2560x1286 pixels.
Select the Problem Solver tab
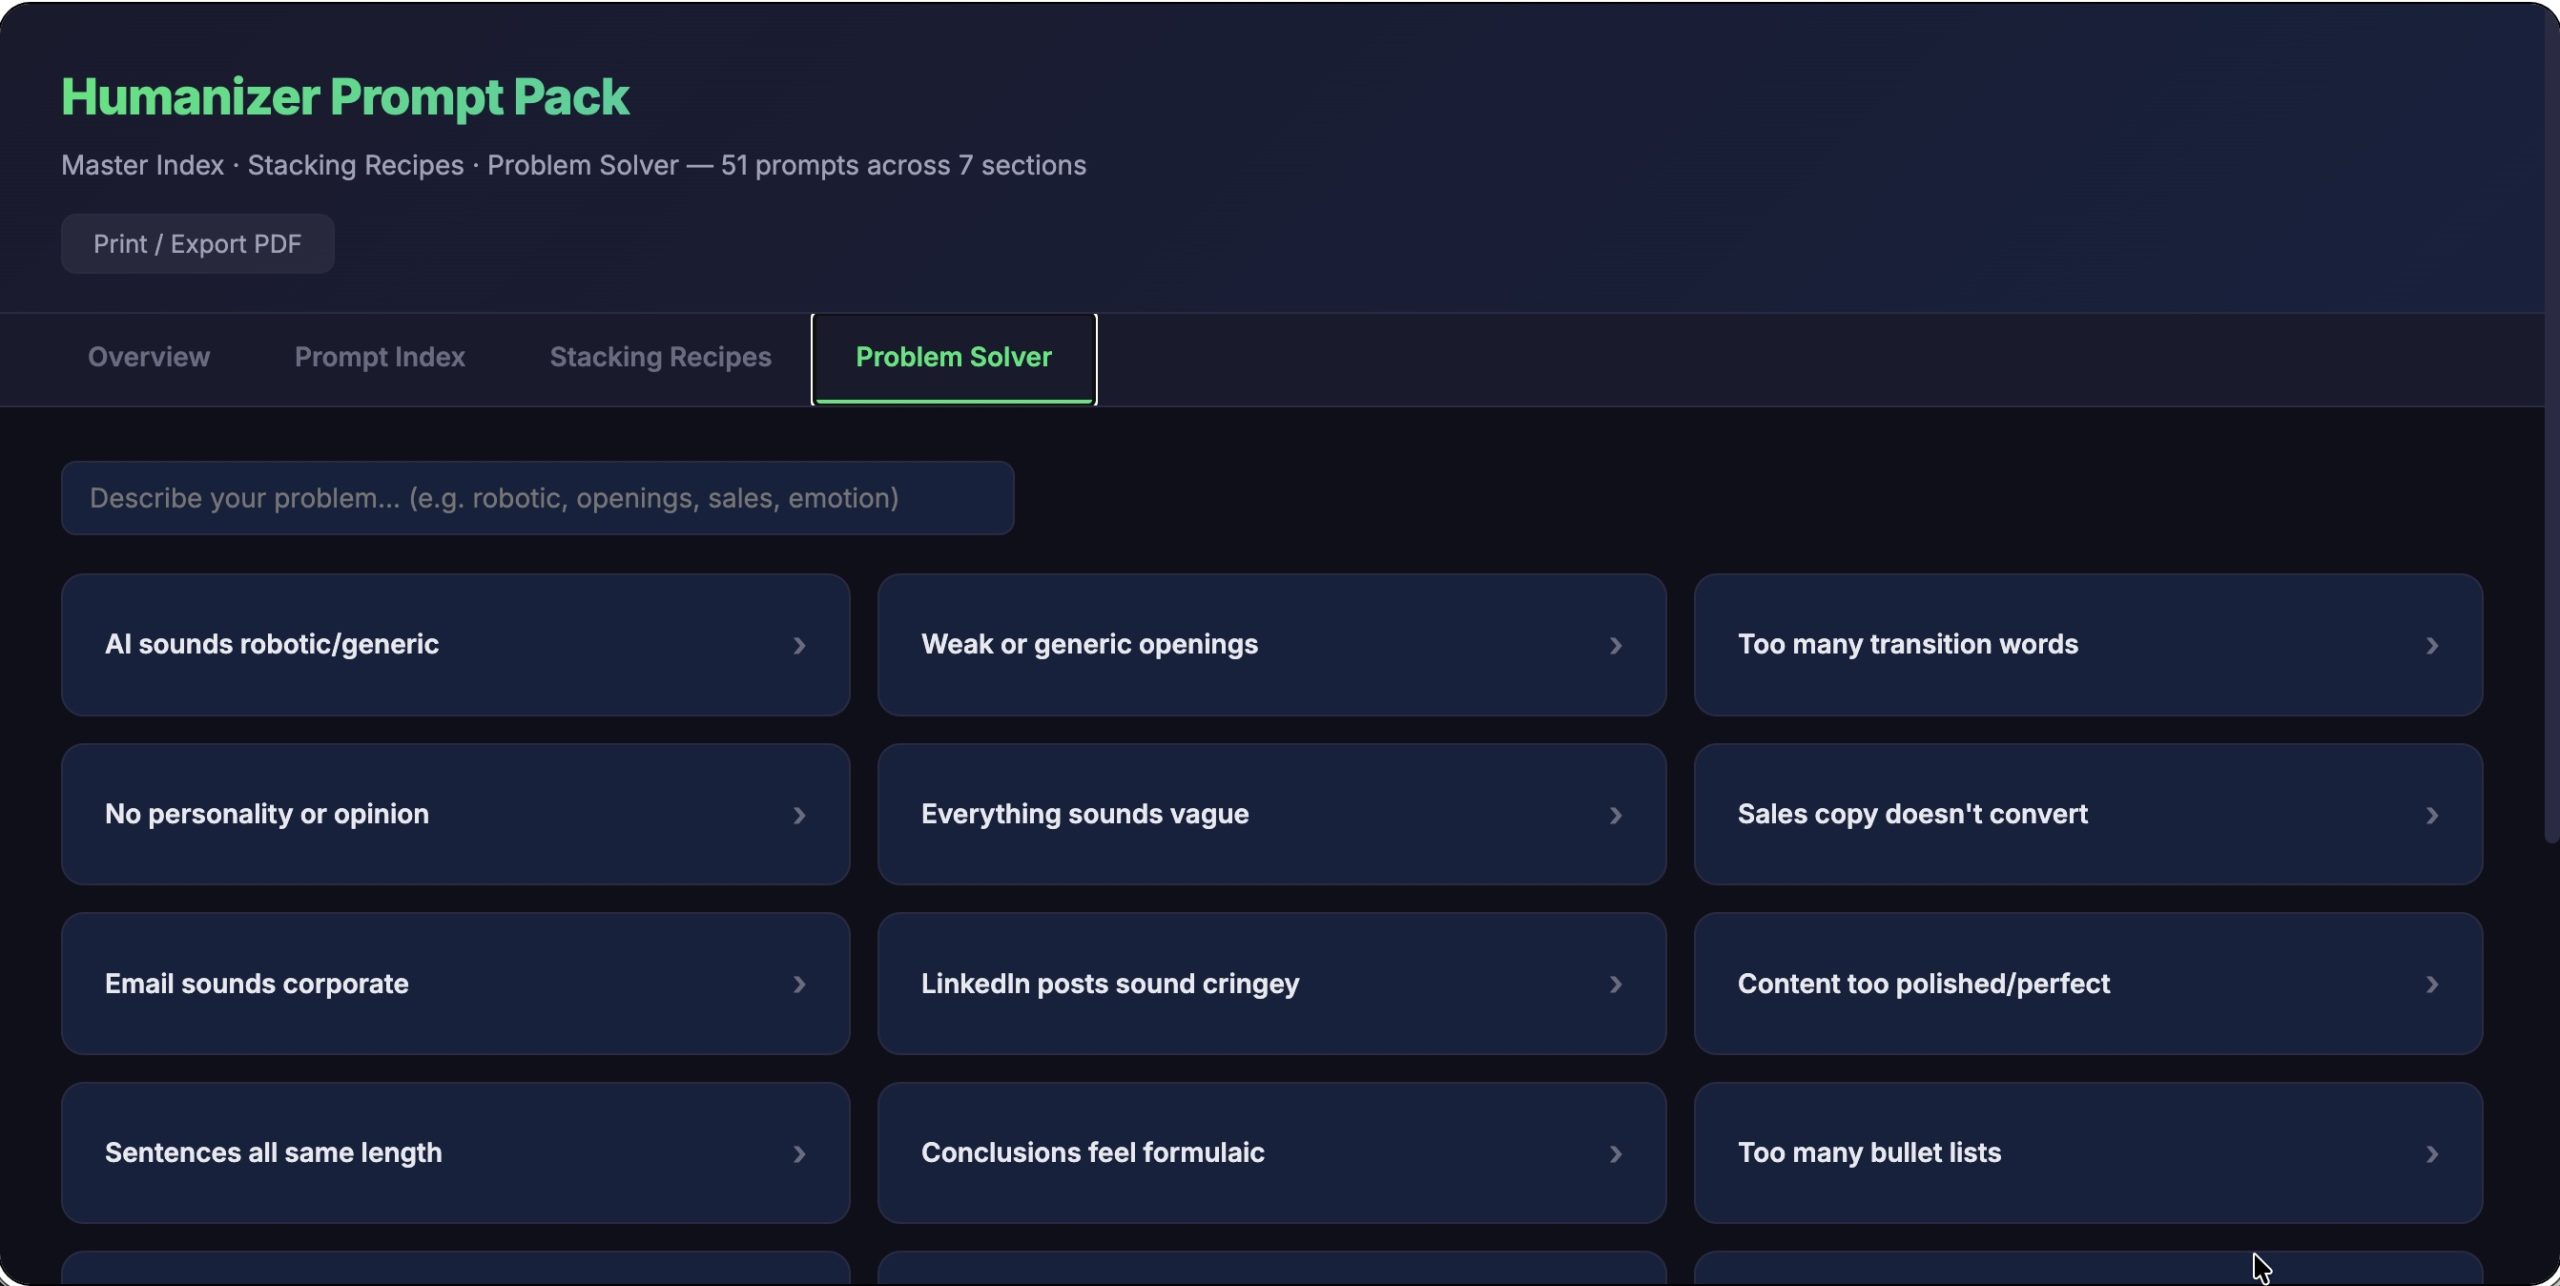(953, 358)
